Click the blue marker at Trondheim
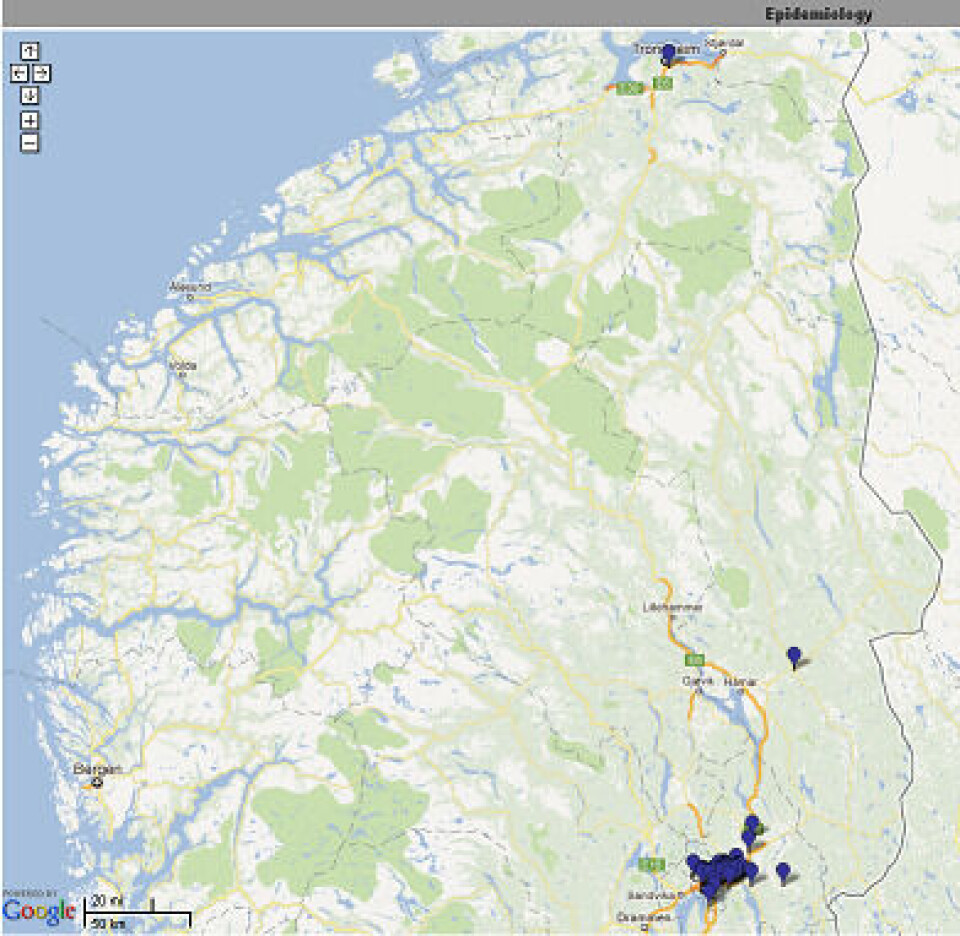Screen dimensions: 960x936 668,53
